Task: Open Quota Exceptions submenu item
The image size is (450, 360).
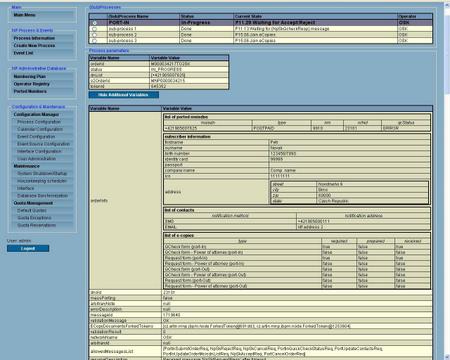Action: (x=43, y=218)
